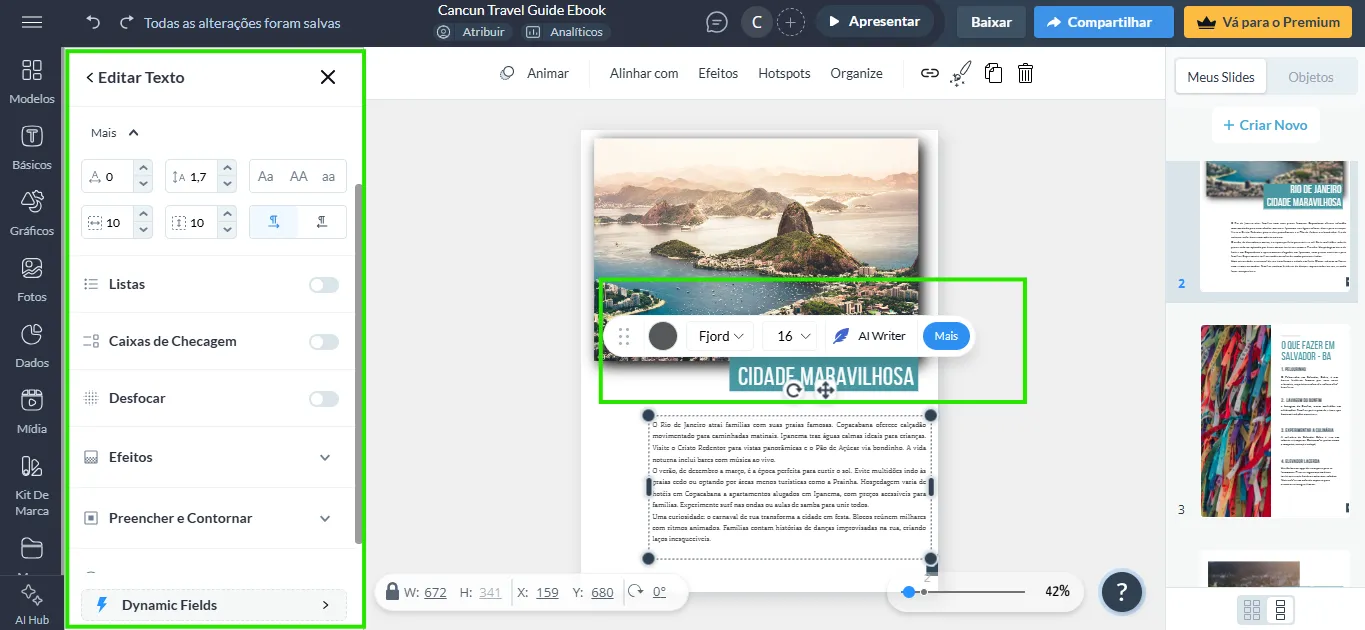Delete the selected element with trash icon

click(x=1025, y=73)
